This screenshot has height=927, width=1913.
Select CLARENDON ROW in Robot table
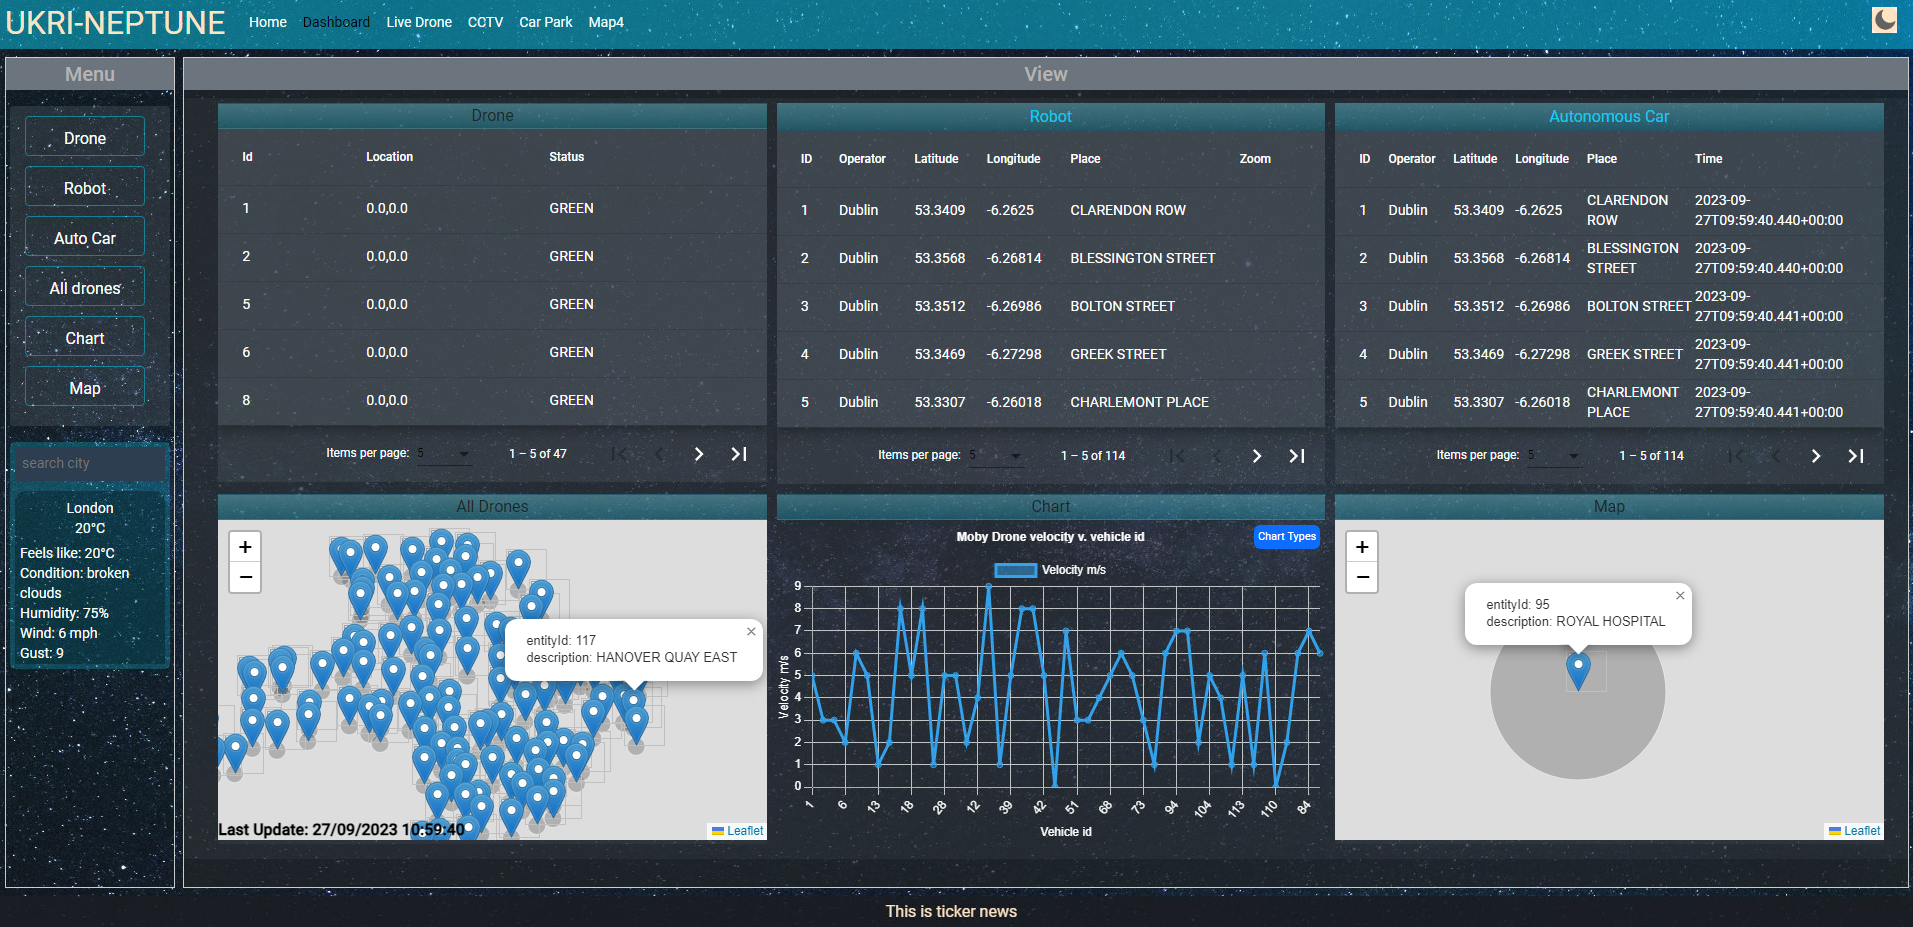(1128, 210)
